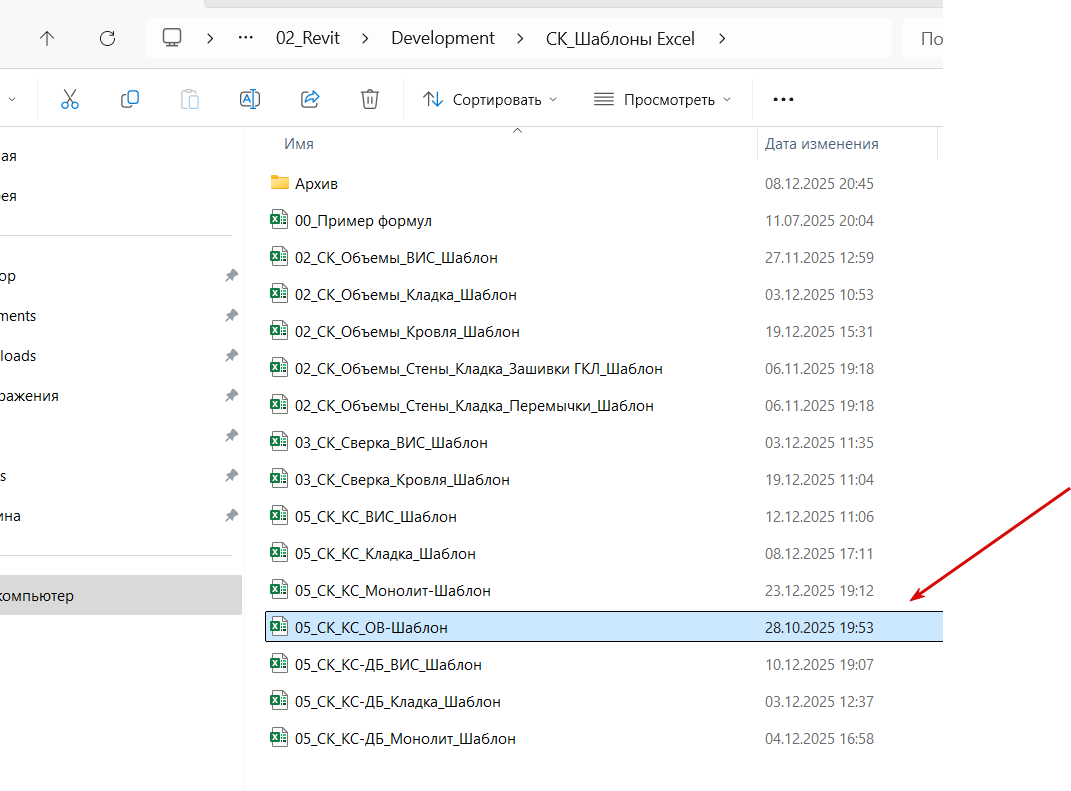This screenshot has height=791, width=1071.
Task: Select the Архив folder
Action: click(x=316, y=183)
